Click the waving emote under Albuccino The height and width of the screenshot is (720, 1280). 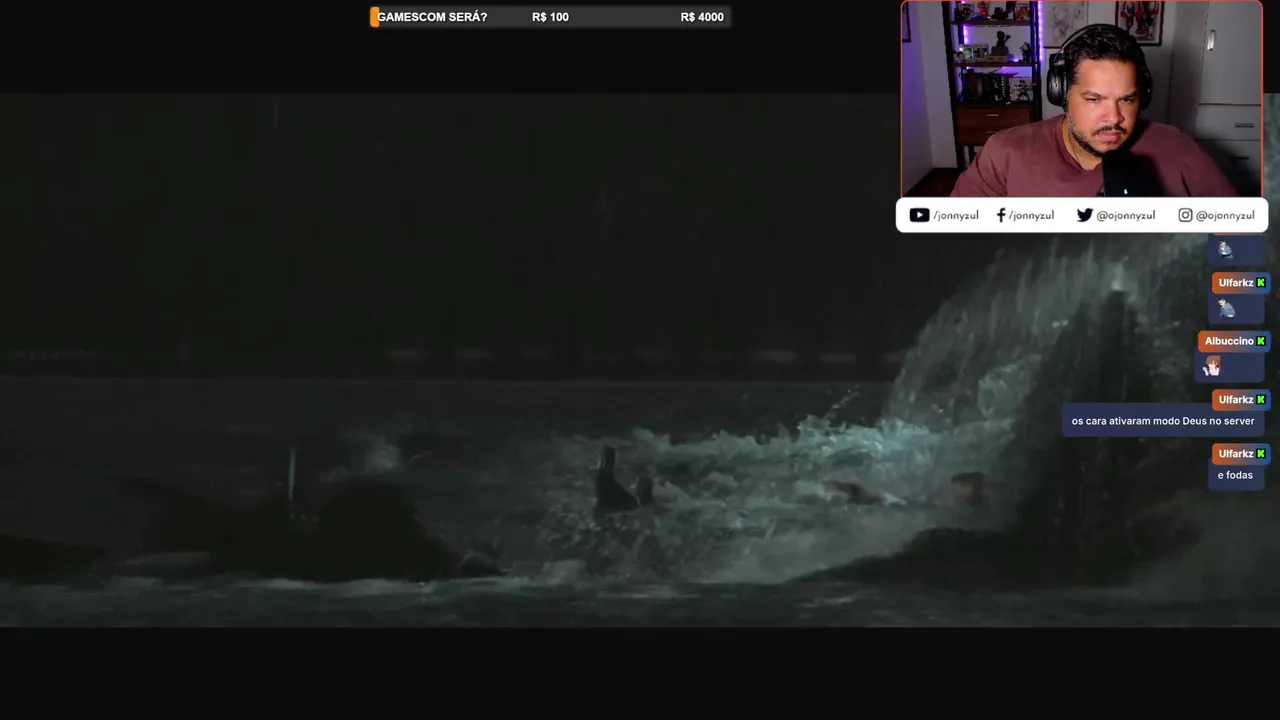pos(1212,366)
